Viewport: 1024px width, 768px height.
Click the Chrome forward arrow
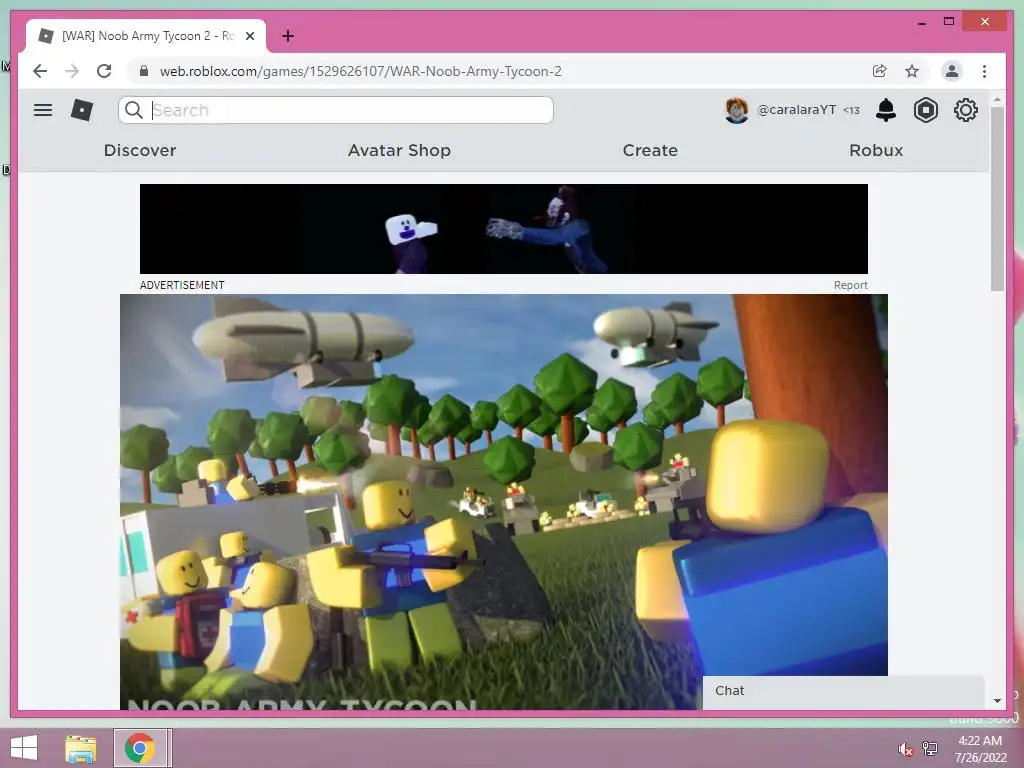coord(72,71)
